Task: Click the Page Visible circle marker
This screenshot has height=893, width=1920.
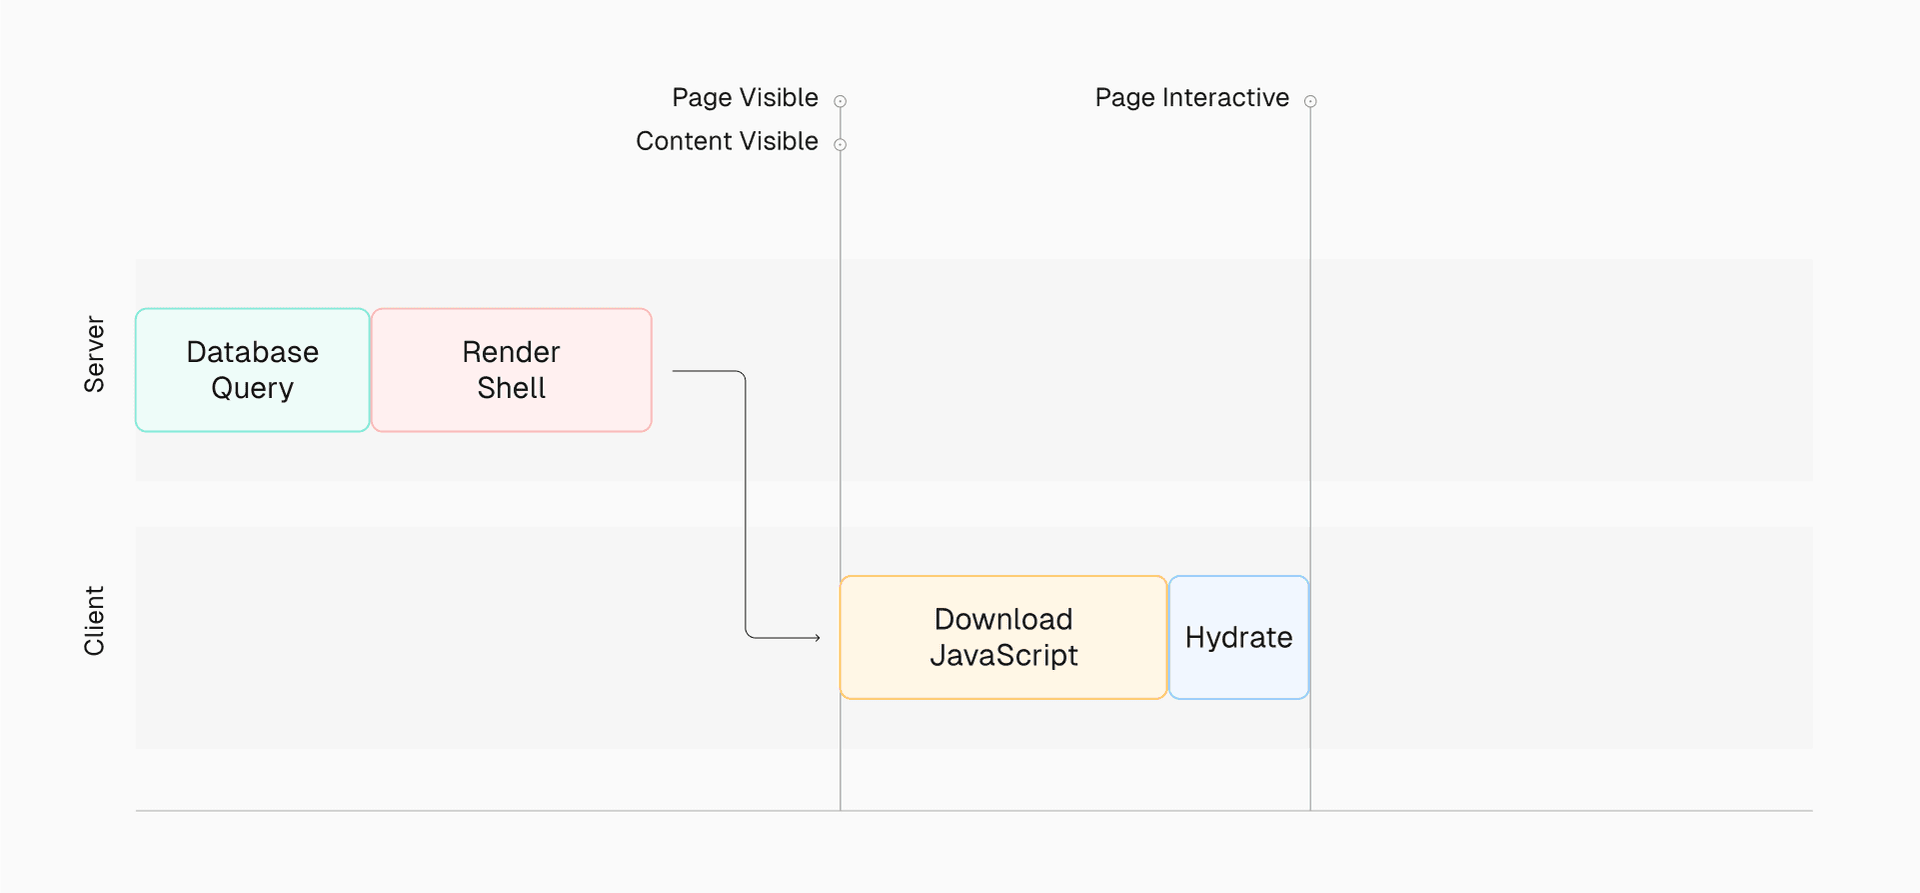Action: click(840, 101)
